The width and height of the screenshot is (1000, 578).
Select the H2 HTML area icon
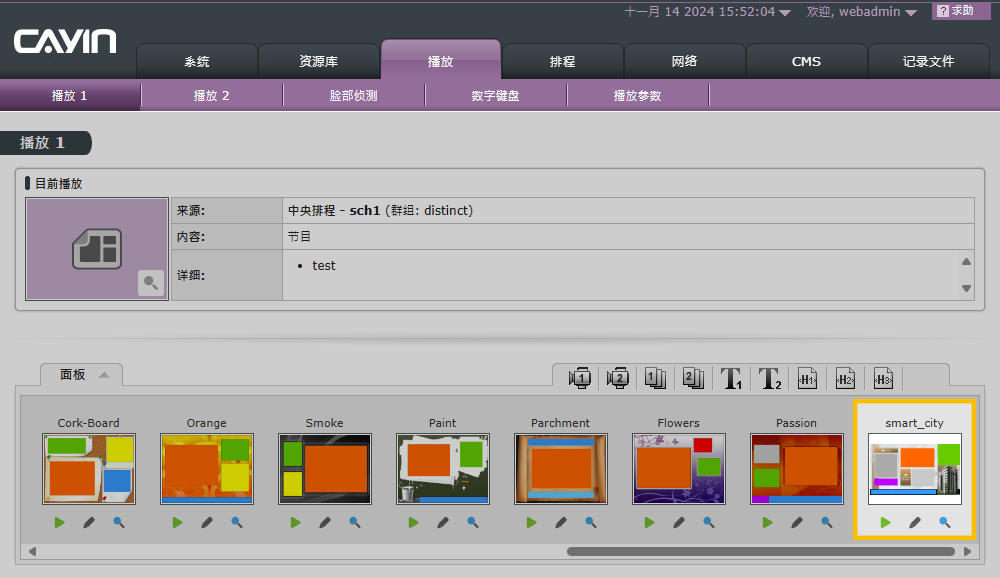point(845,378)
